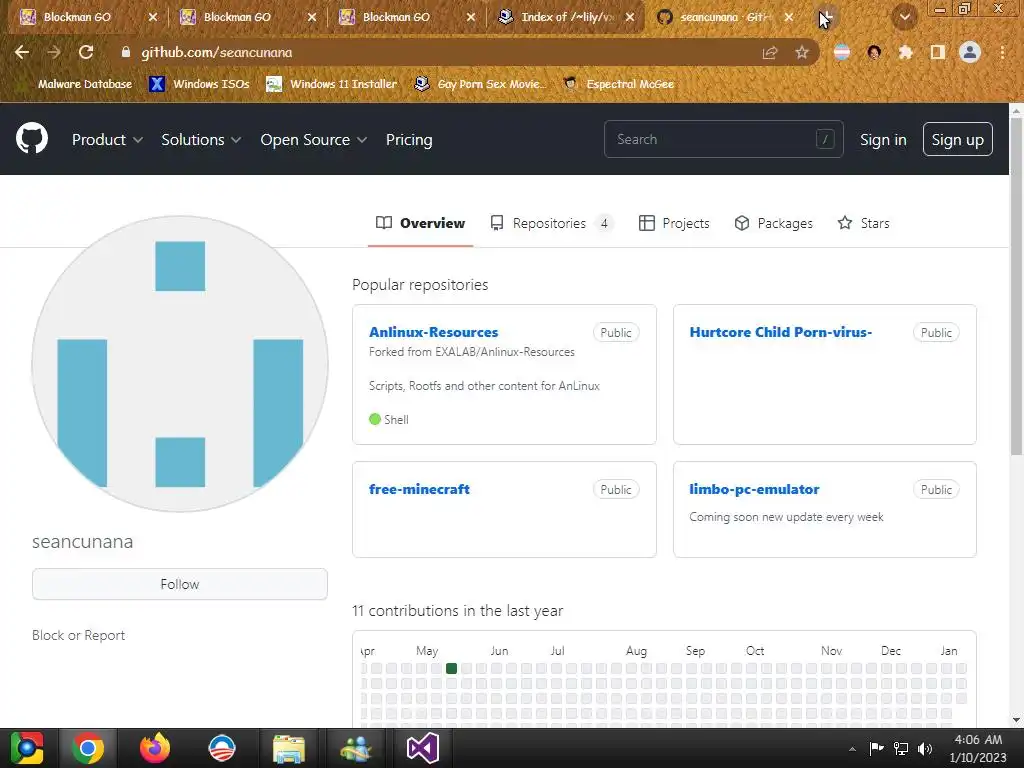Click the Public badge on Anlinux-Resources
Screen dimensions: 1024x768
coord(616,332)
